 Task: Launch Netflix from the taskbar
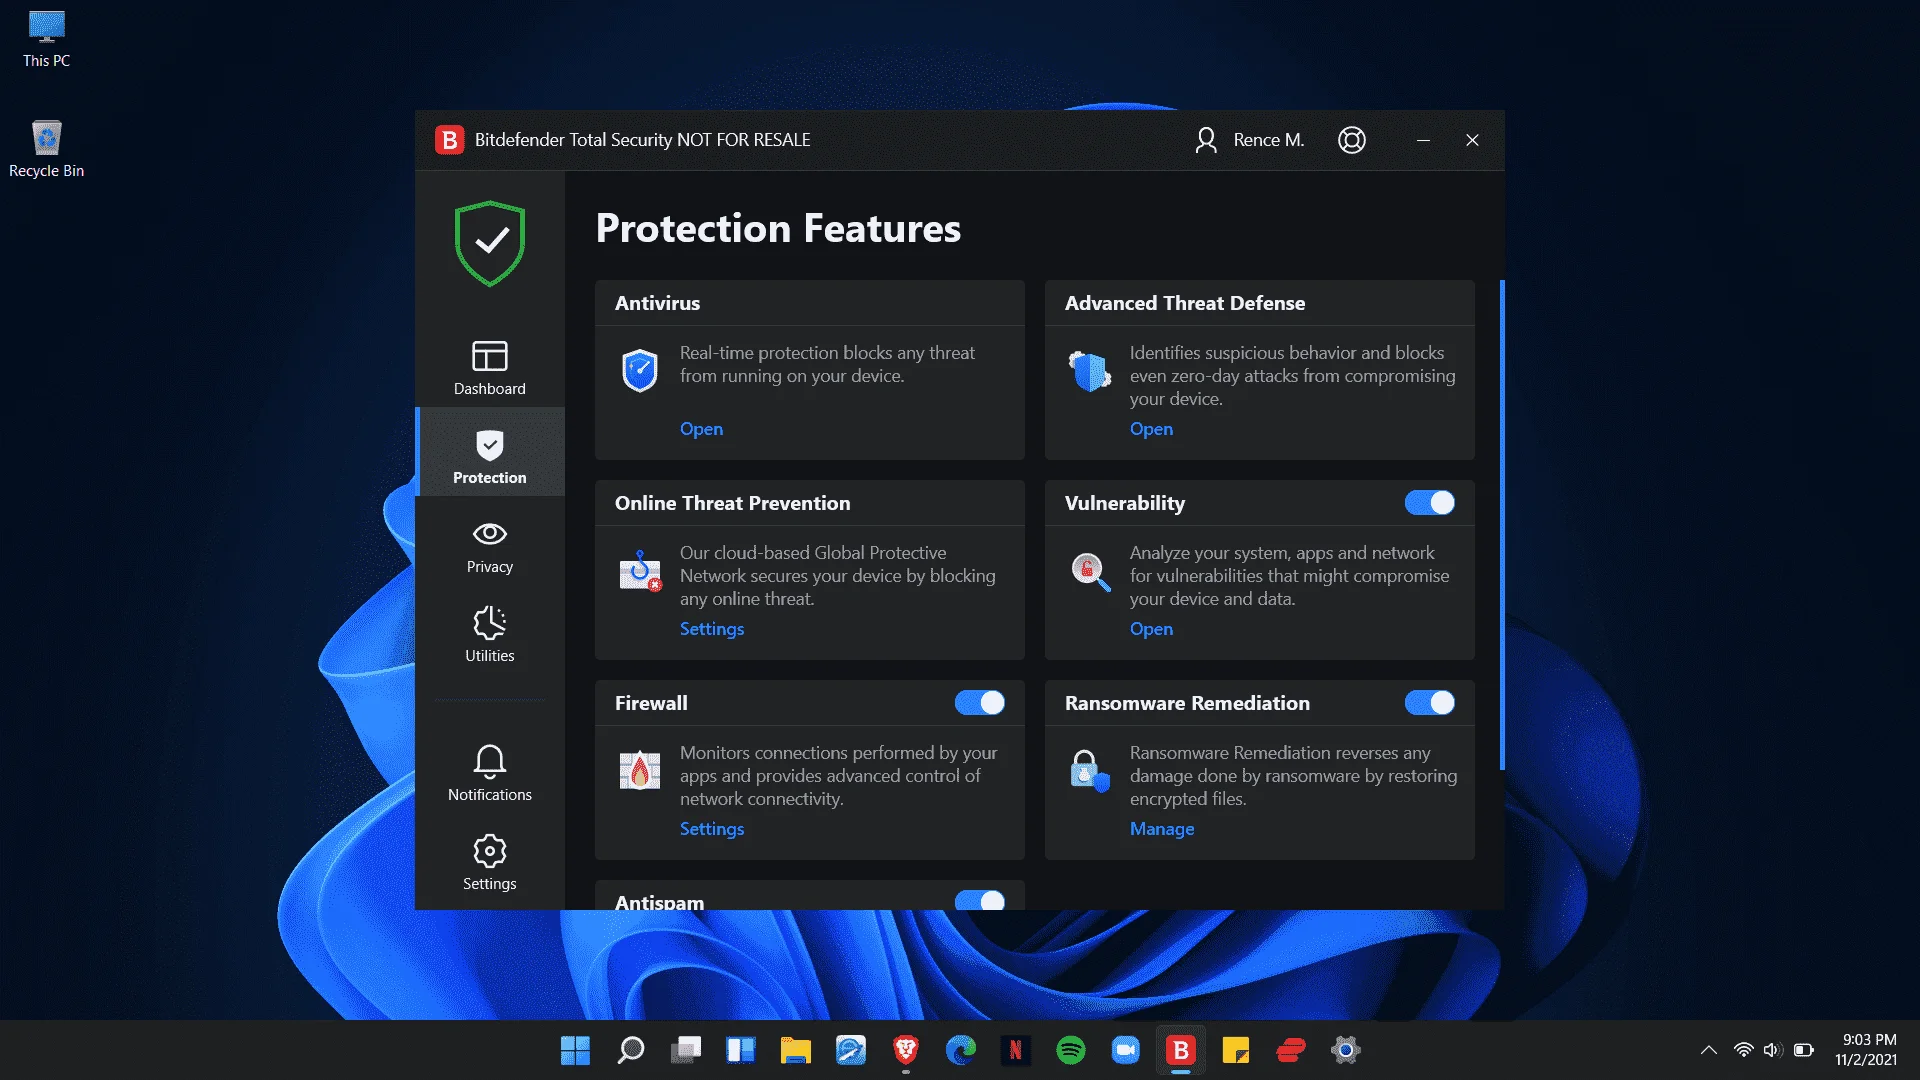[x=1015, y=1050]
